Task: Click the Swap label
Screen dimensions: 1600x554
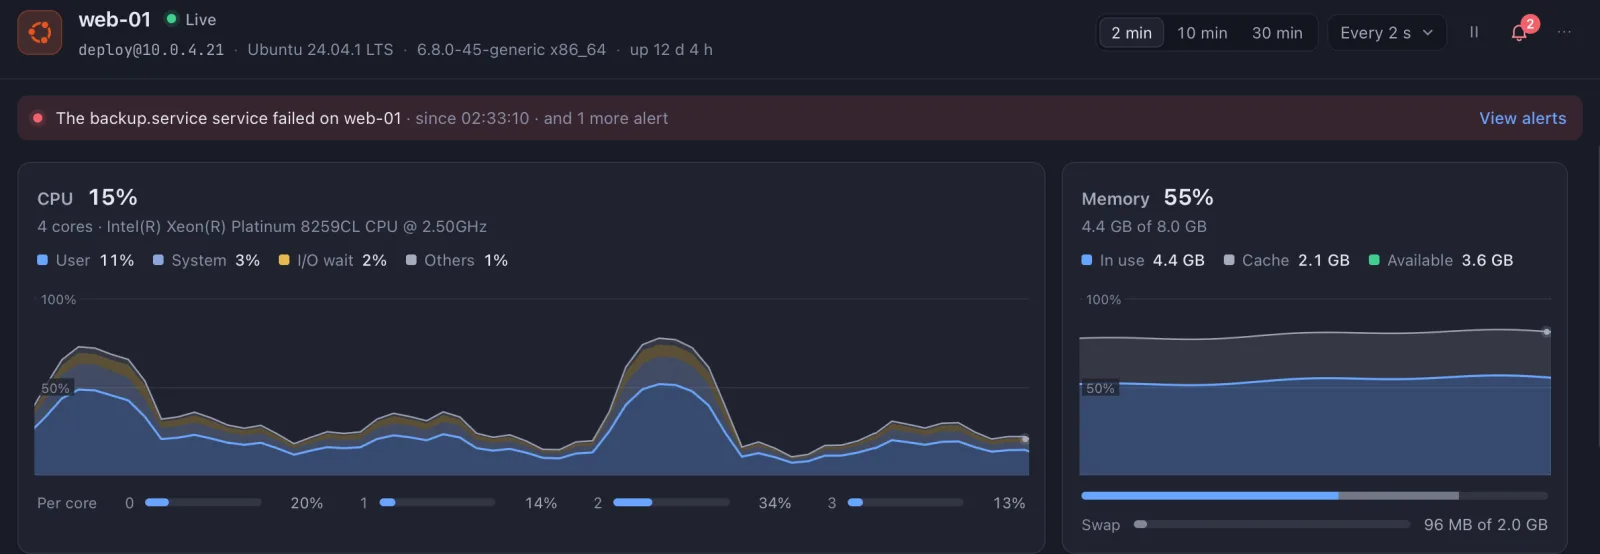Action: (x=1100, y=524)
